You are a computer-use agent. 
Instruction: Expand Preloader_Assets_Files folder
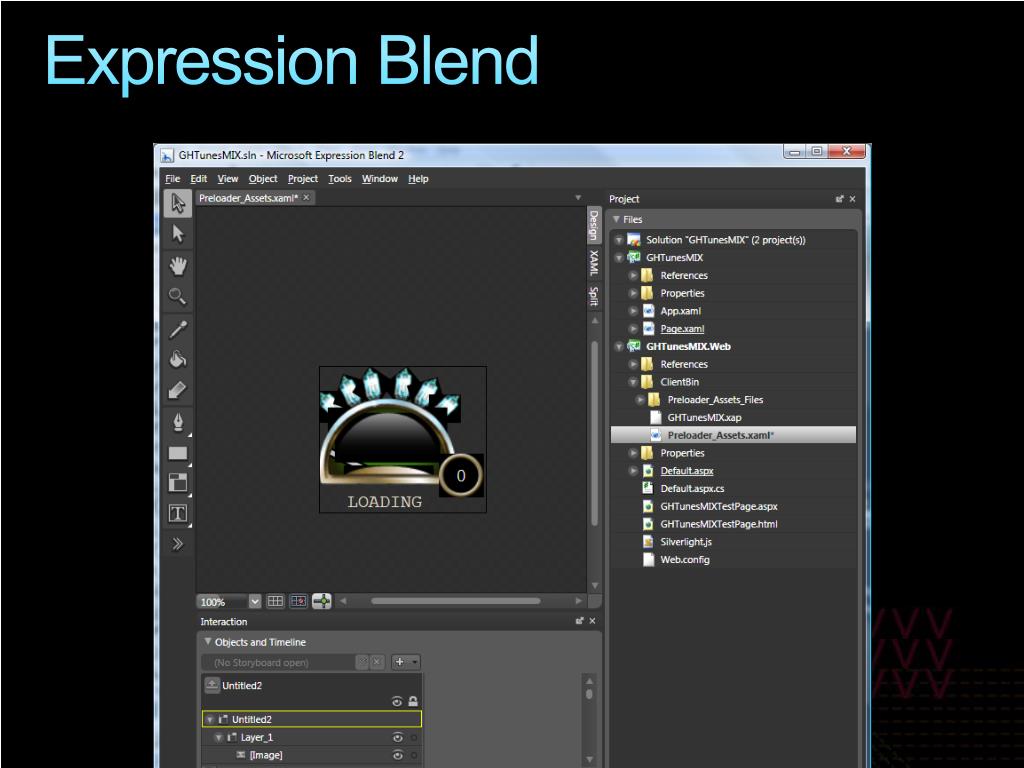(x=640, y=400)
